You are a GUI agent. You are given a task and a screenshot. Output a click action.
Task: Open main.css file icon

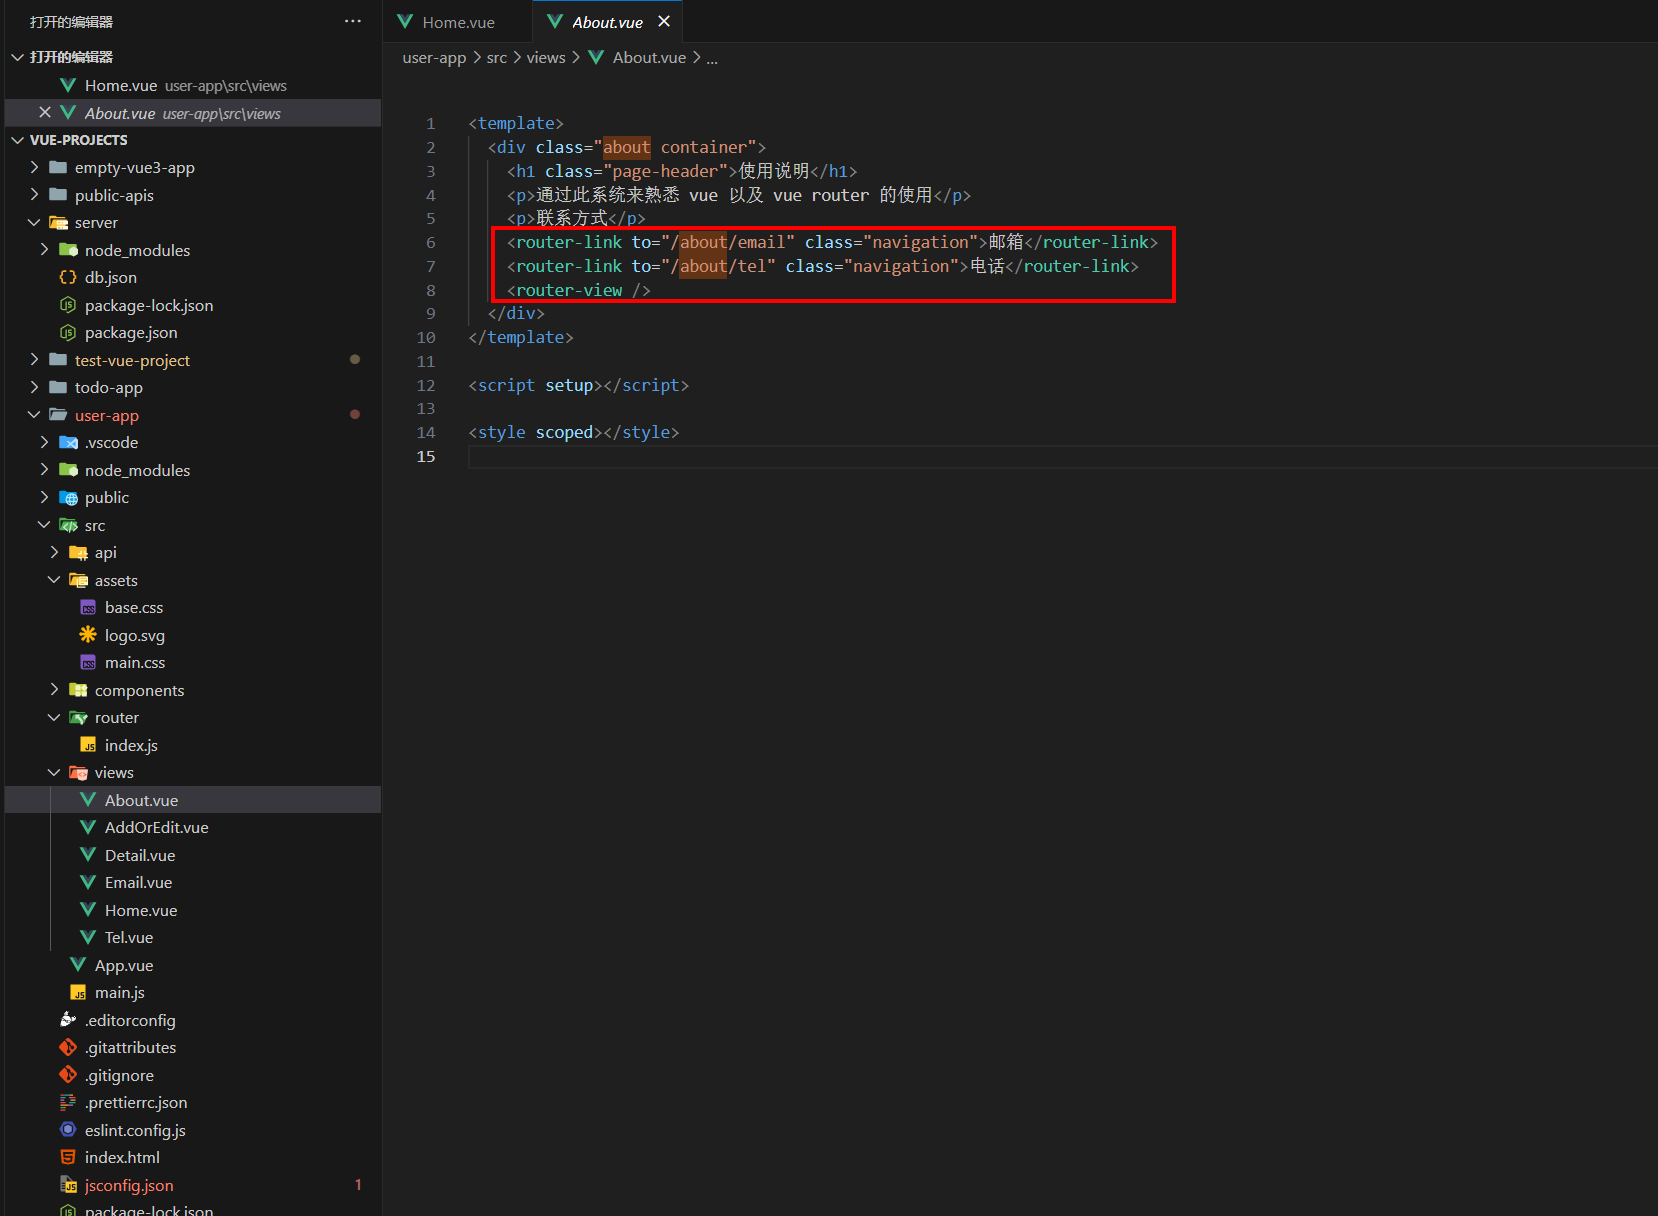tap(88, 662)
